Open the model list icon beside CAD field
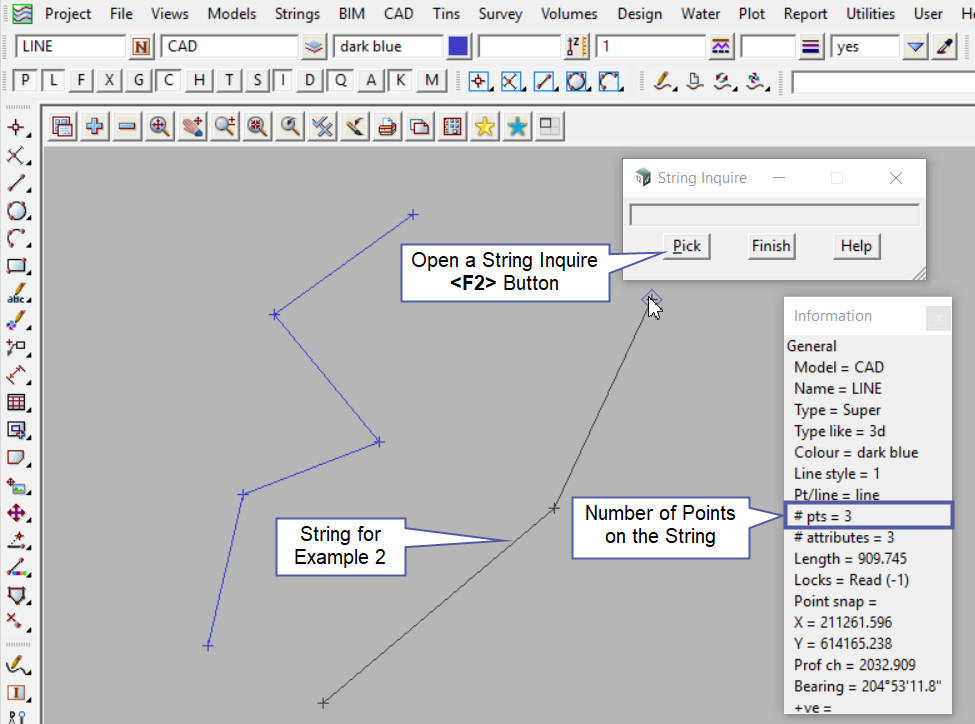The image size is (975, 724). (x=315, y=47)
